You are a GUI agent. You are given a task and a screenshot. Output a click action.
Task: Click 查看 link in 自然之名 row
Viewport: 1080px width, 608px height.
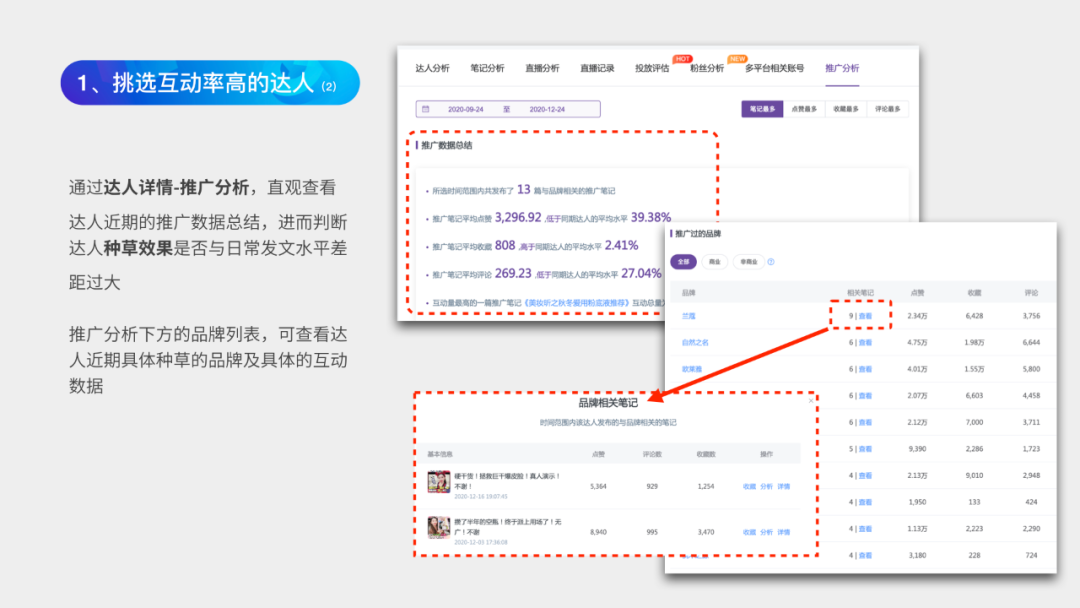(865, 342)
